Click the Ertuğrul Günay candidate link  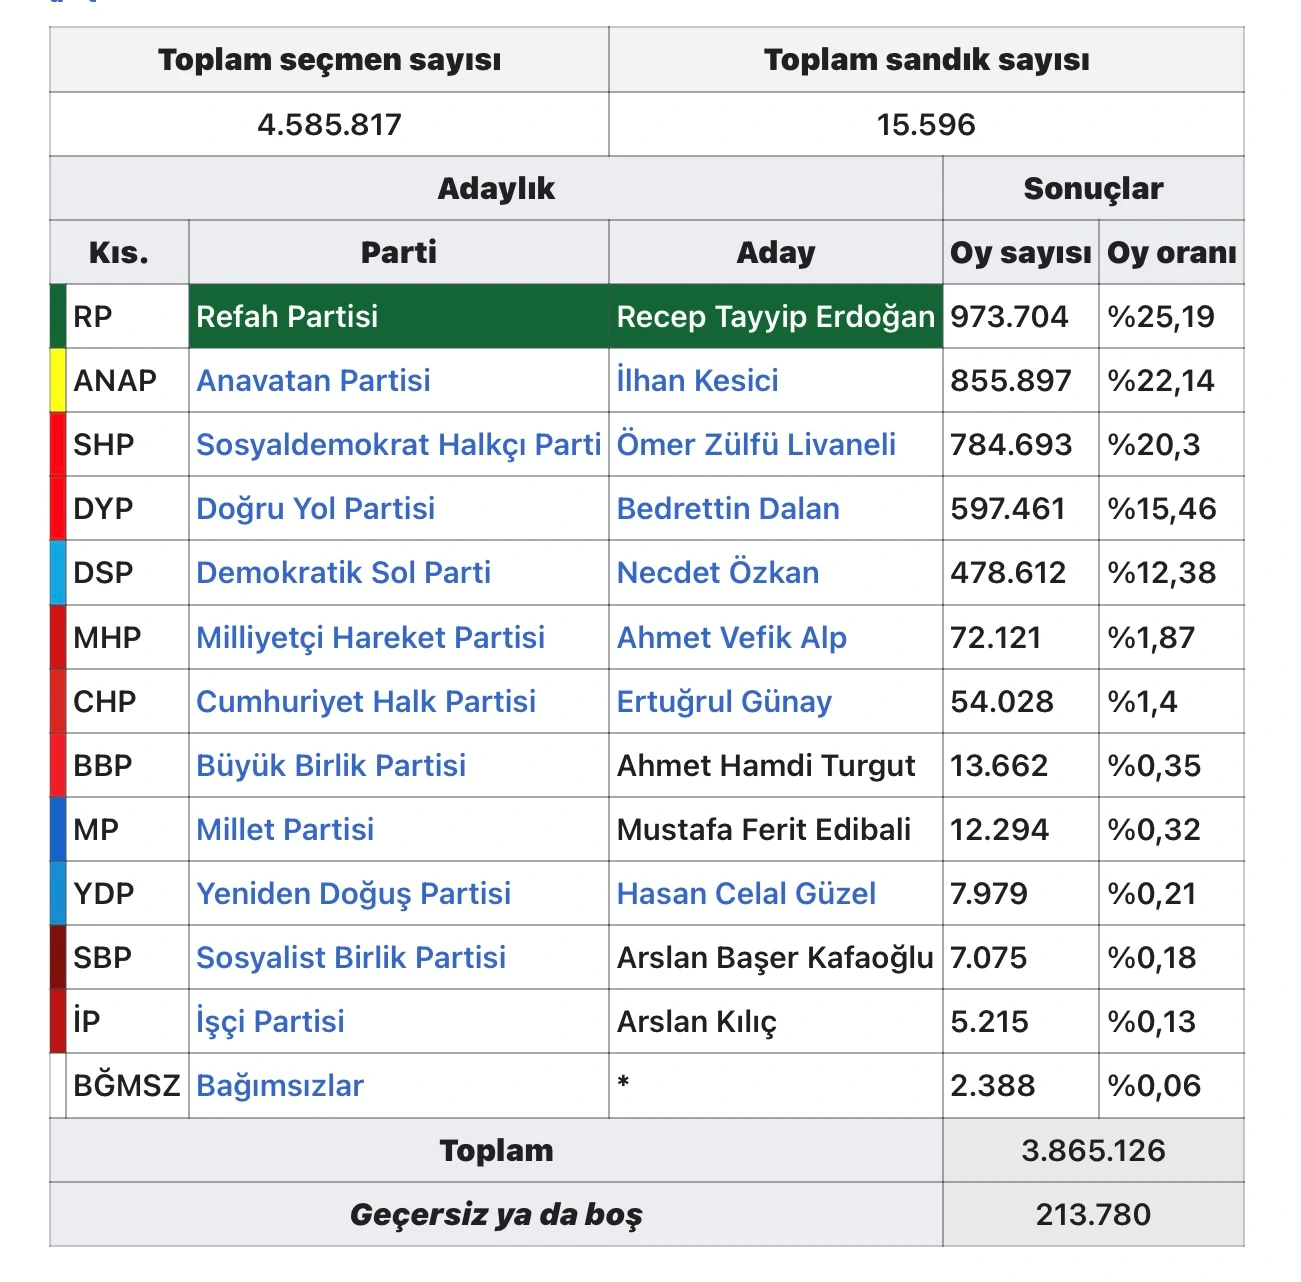(723, 702)
